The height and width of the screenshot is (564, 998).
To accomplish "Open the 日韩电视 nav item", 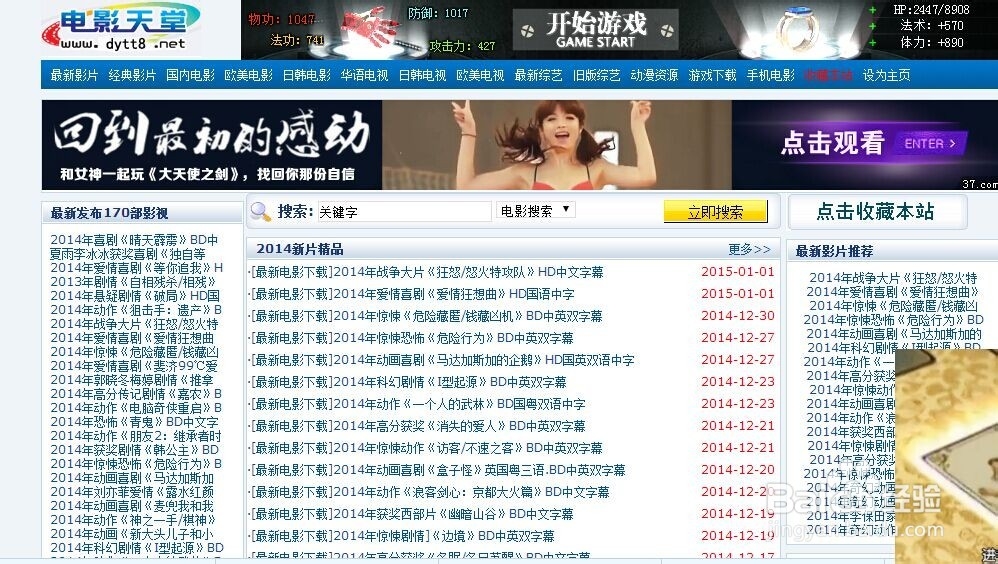I will [423, 75].
